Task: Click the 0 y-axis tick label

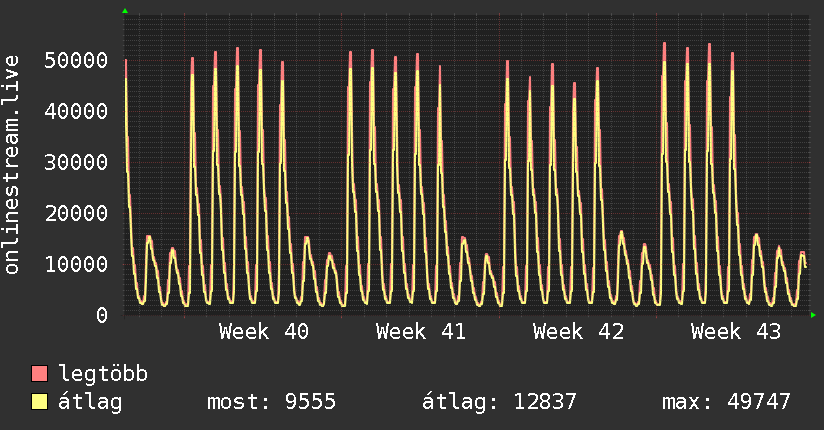Action: point(102,315)
